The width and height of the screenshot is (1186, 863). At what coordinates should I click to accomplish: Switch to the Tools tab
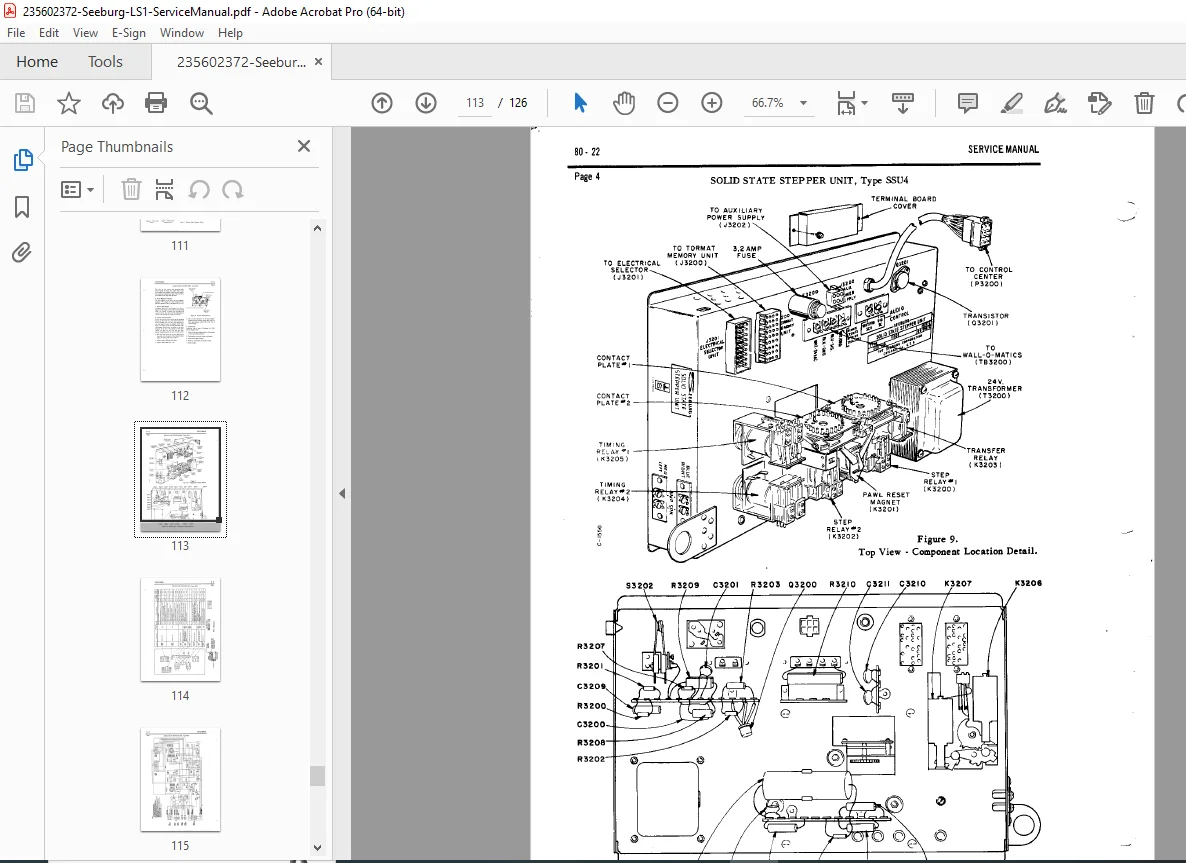105,62
